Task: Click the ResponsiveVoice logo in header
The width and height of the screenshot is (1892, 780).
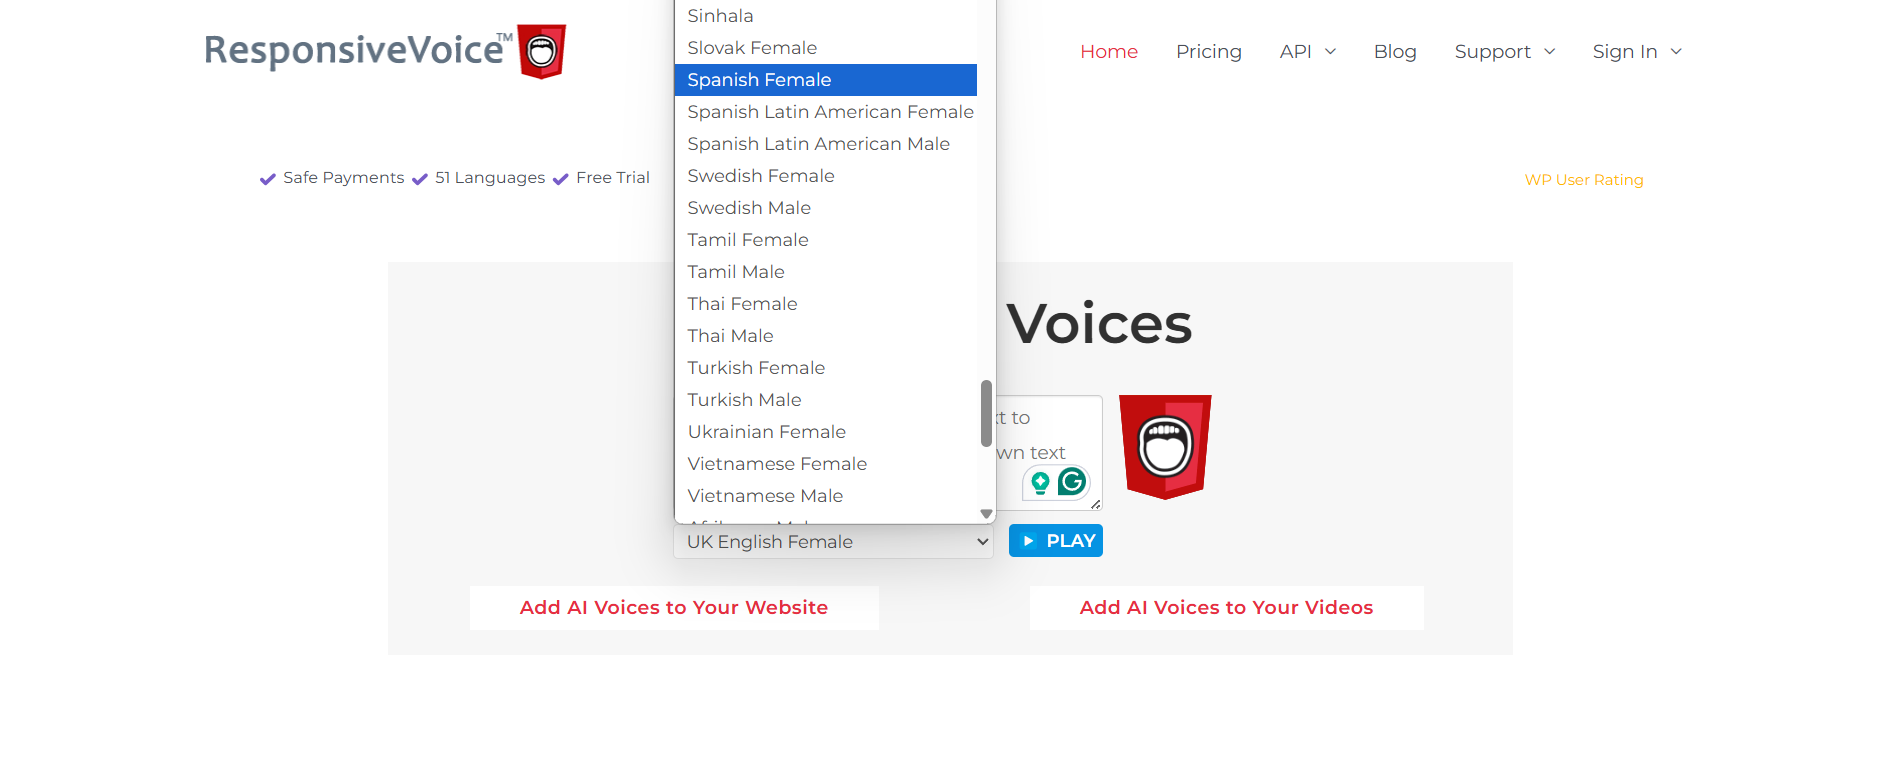Action: [x=385, y=51]
